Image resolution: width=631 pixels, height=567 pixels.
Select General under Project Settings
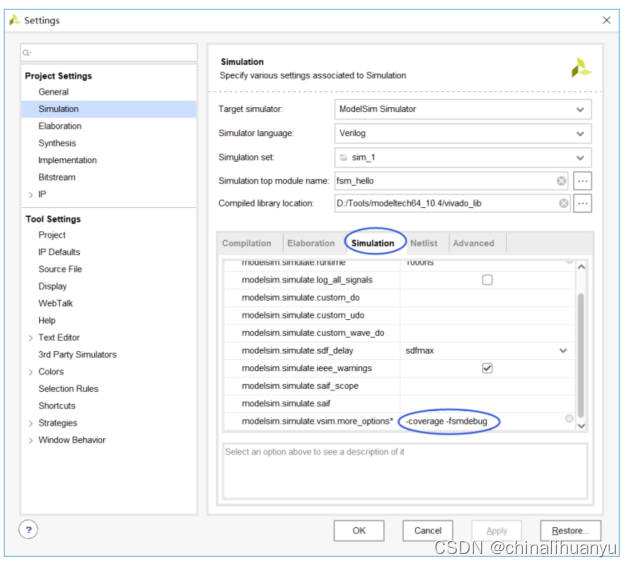point(54,92)
